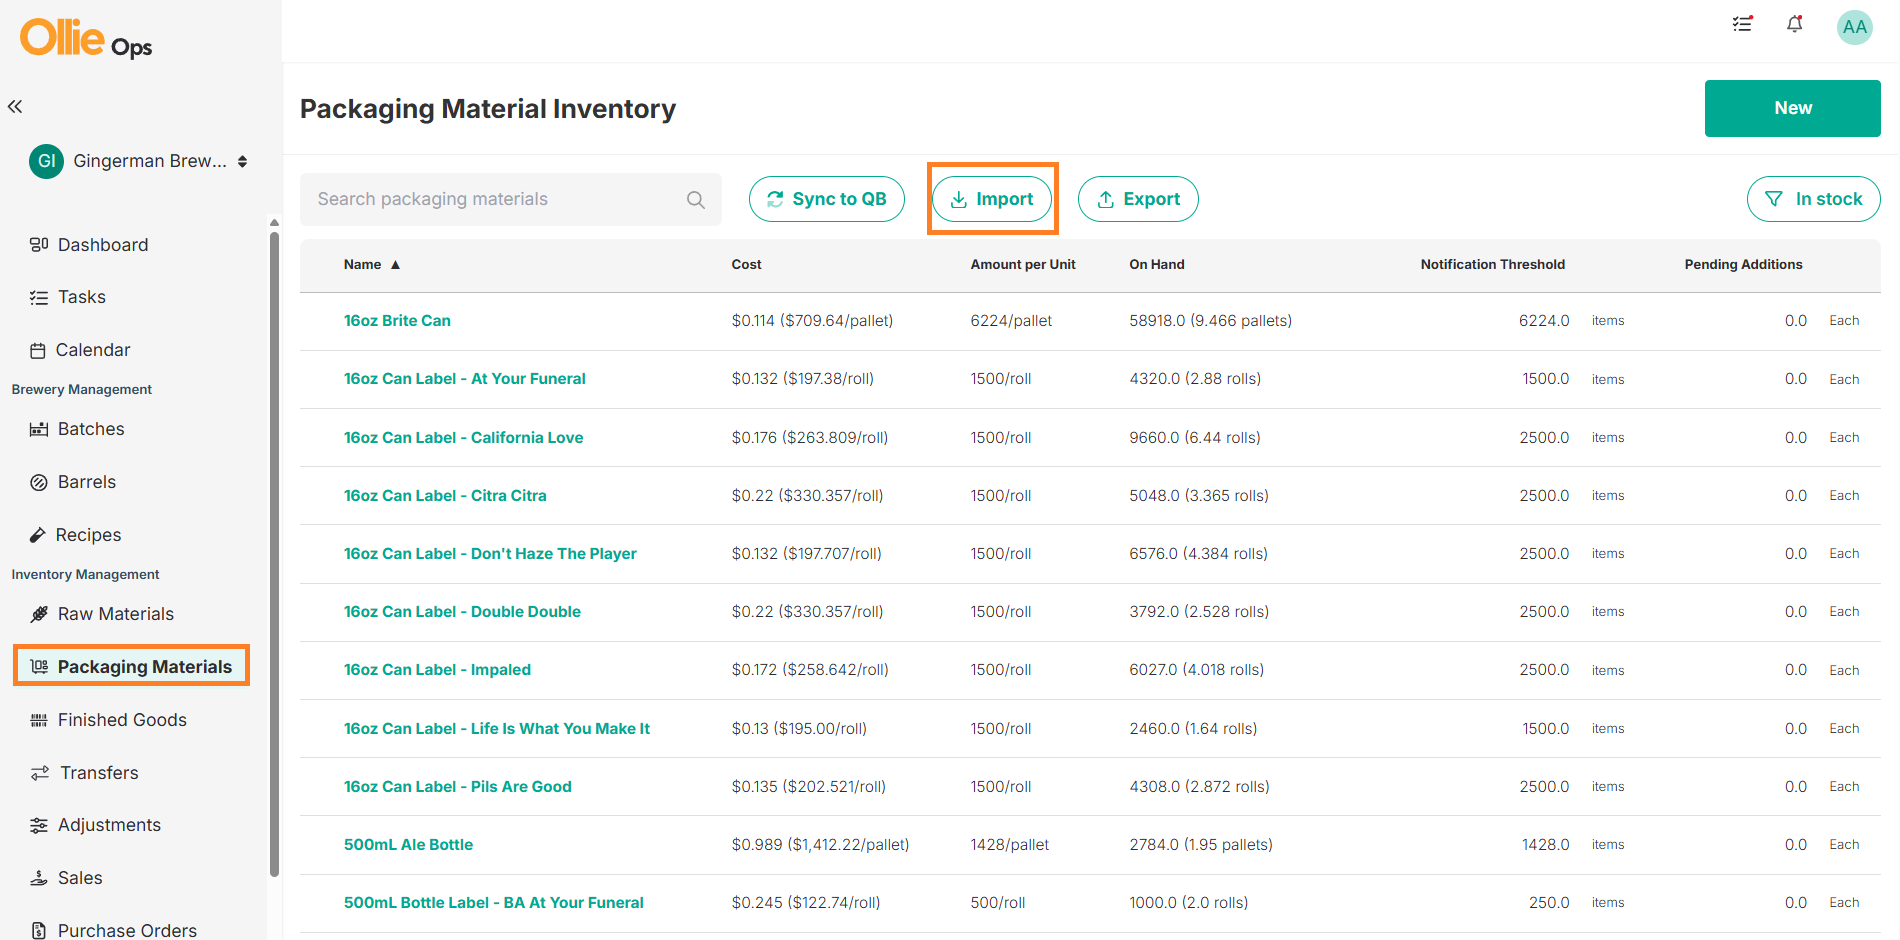Click amount 6224/pallet

[x=1011, y=321]
